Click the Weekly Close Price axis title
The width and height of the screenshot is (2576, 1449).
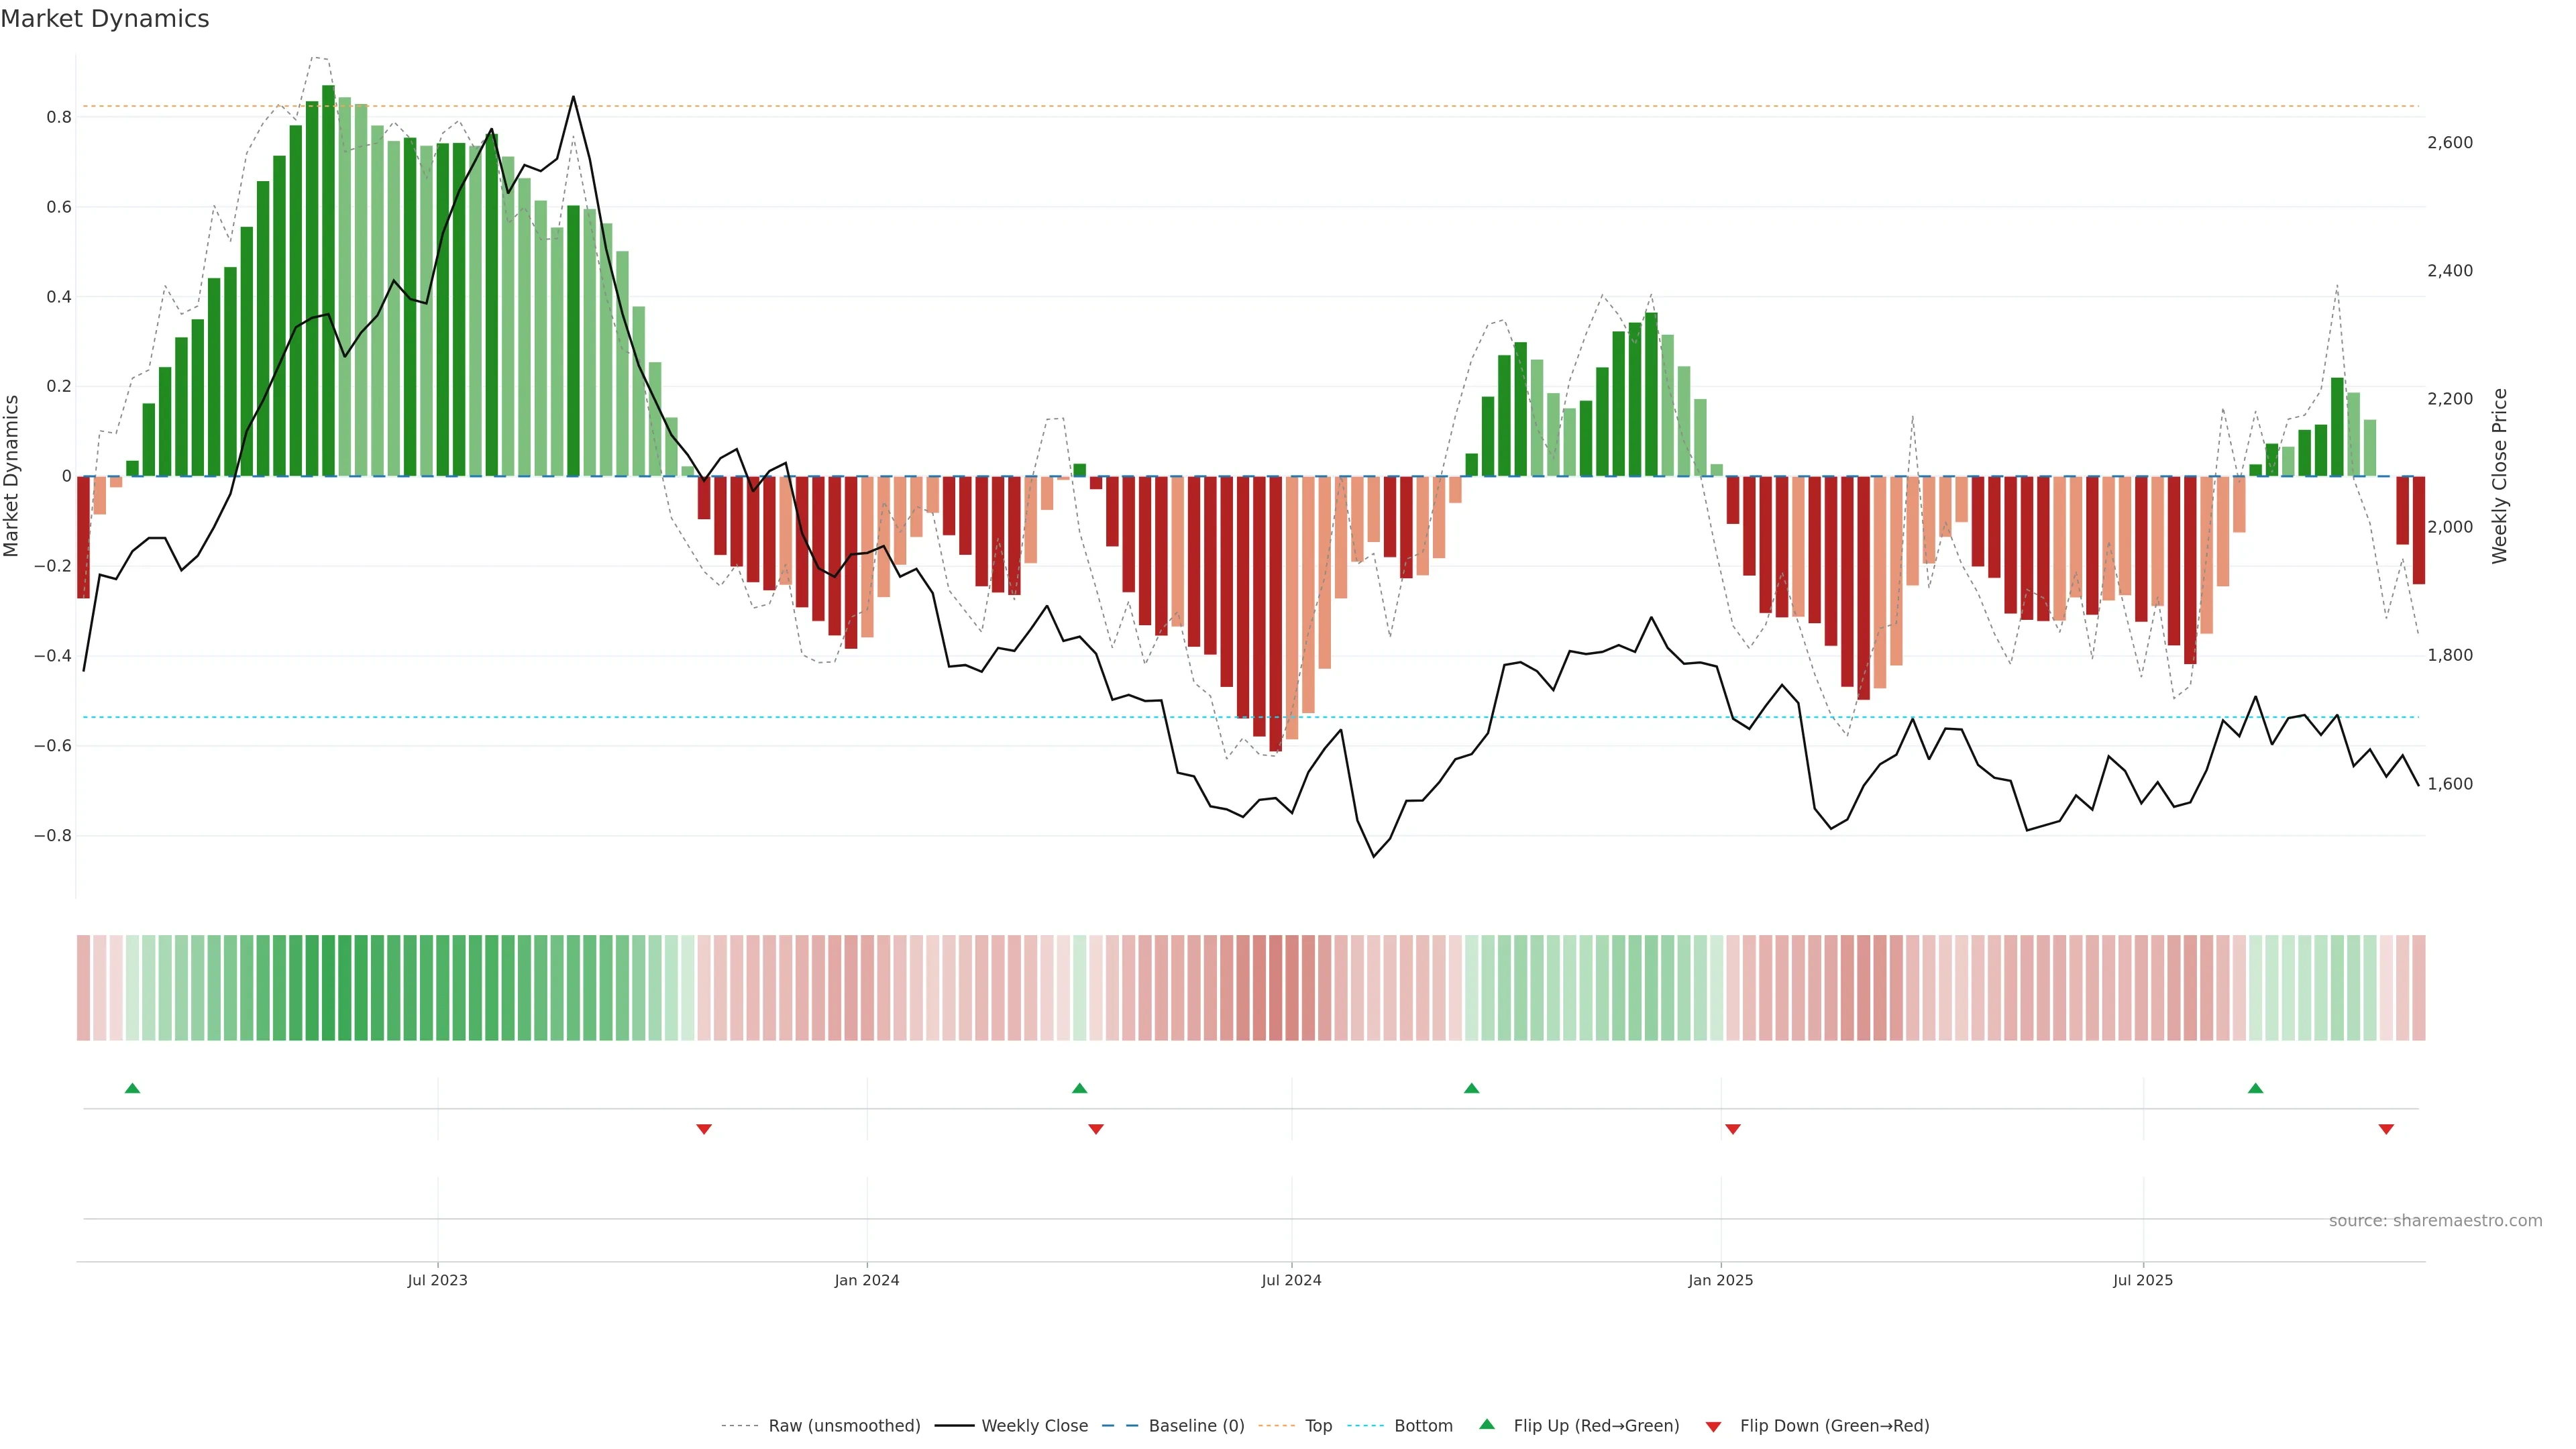2499,476
